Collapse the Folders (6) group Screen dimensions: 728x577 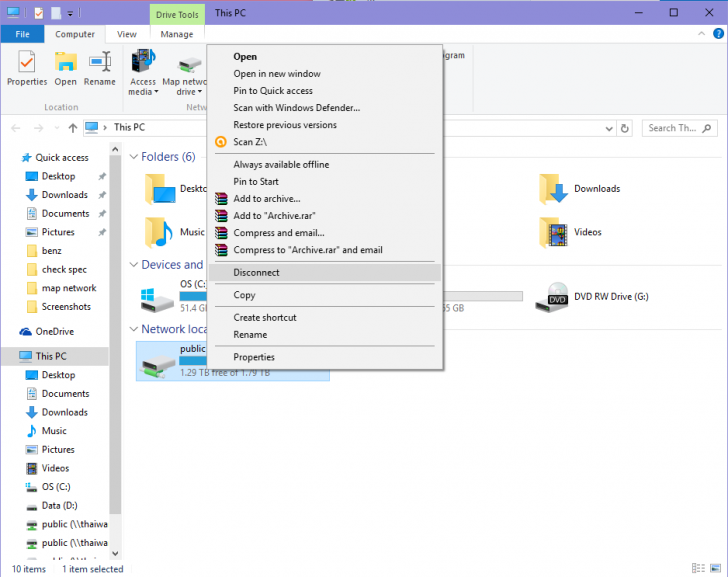coord(134,157)
